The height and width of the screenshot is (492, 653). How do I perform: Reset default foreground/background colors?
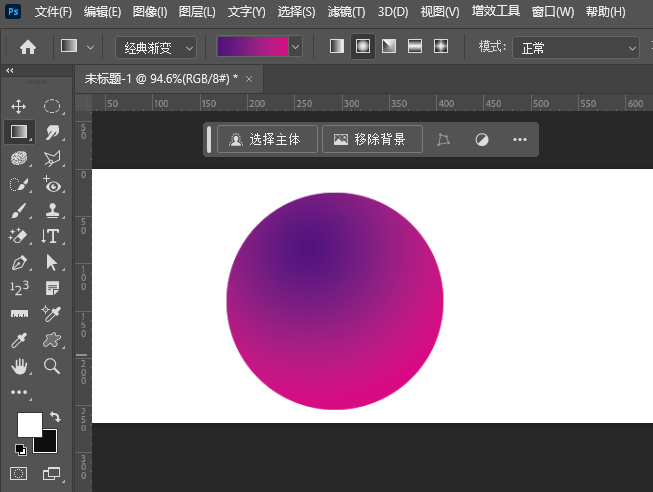[x=20, y=450]
